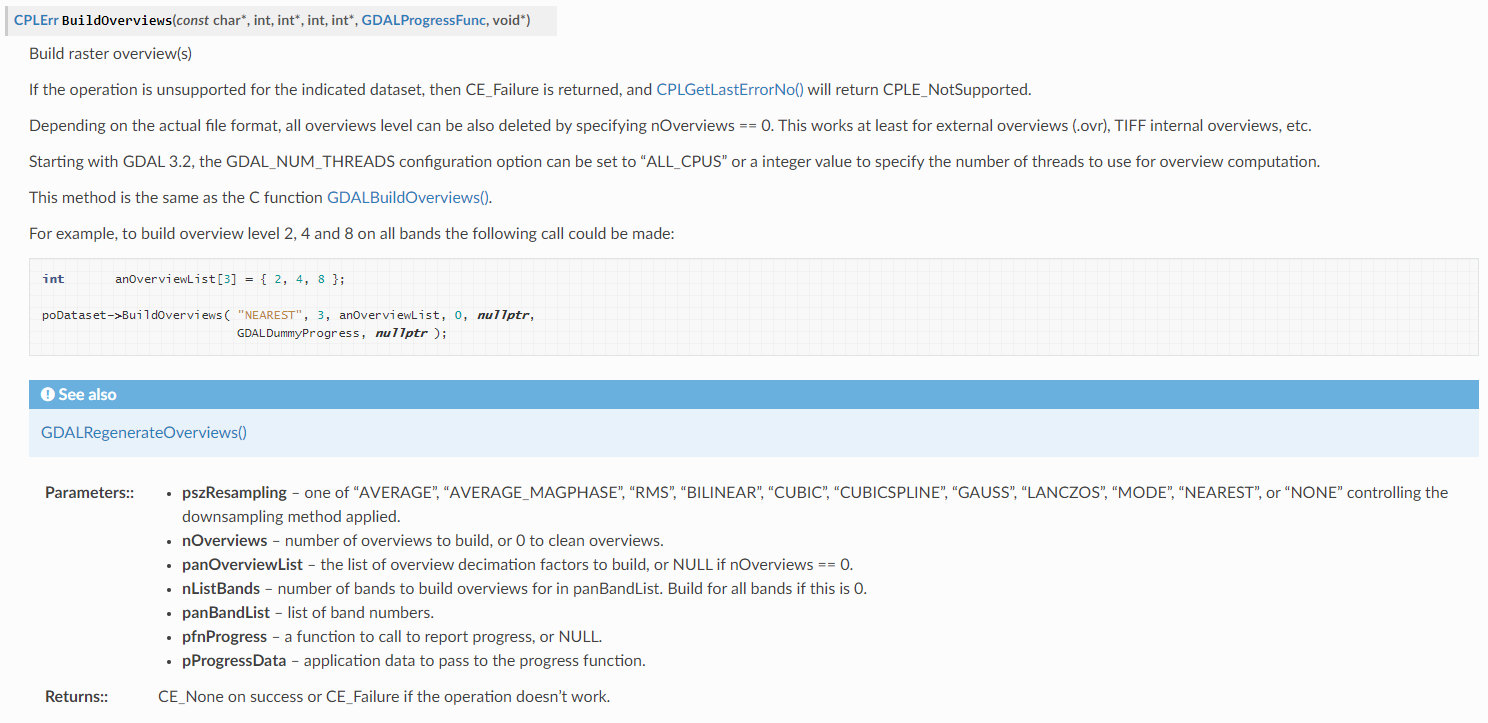
Task: Open the GDALRegenerateOverviews() see-also link
Action: (x=144, y=433)
